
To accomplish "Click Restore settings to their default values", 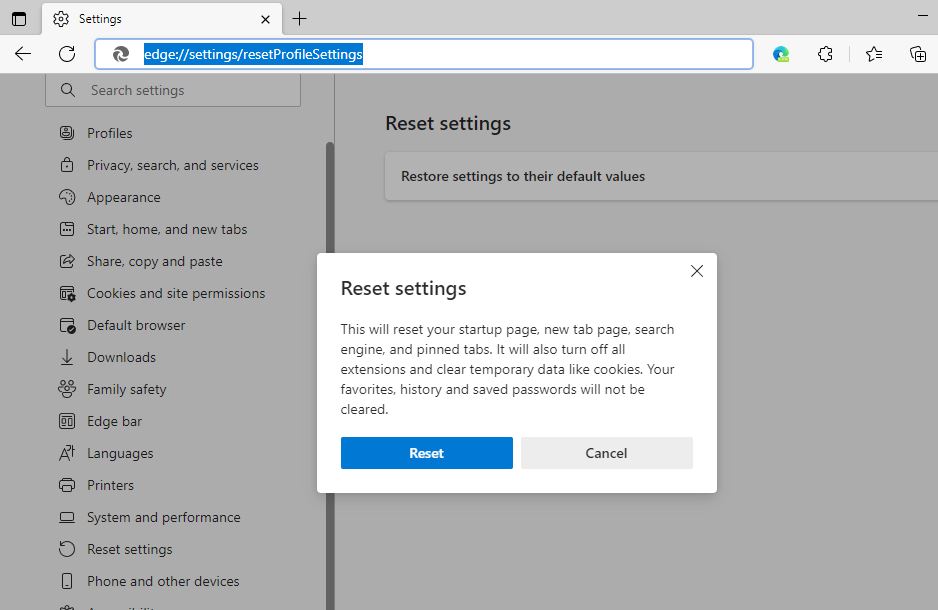I will point(522,176).
